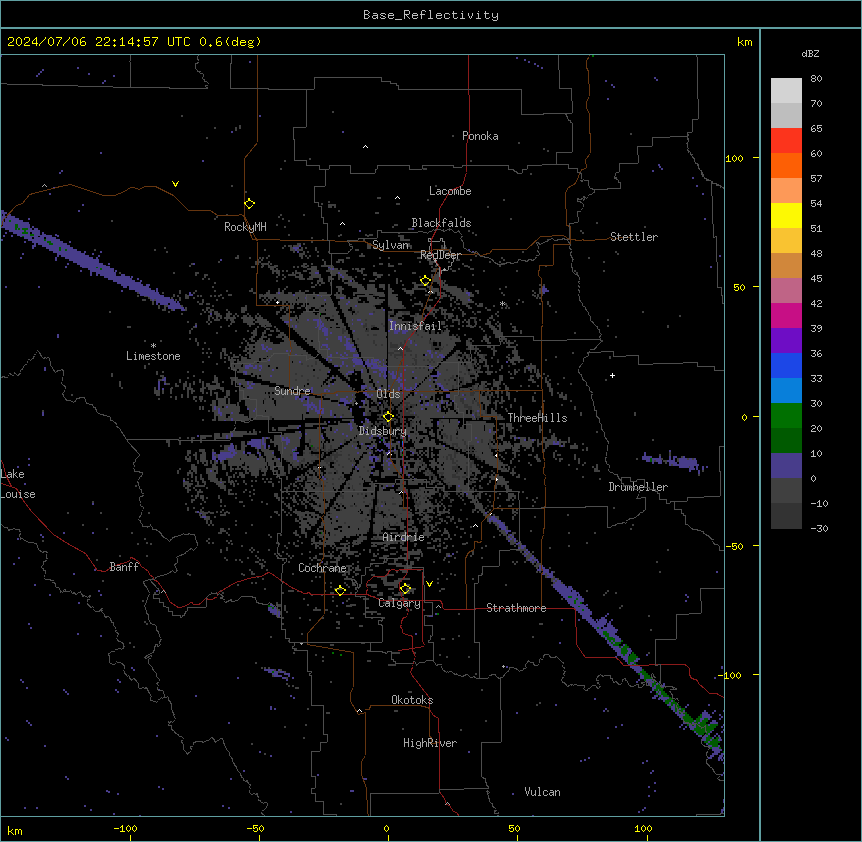Screen dimensions: 862x842
Task: Click the Airdrie label
Action: [404, 537]
